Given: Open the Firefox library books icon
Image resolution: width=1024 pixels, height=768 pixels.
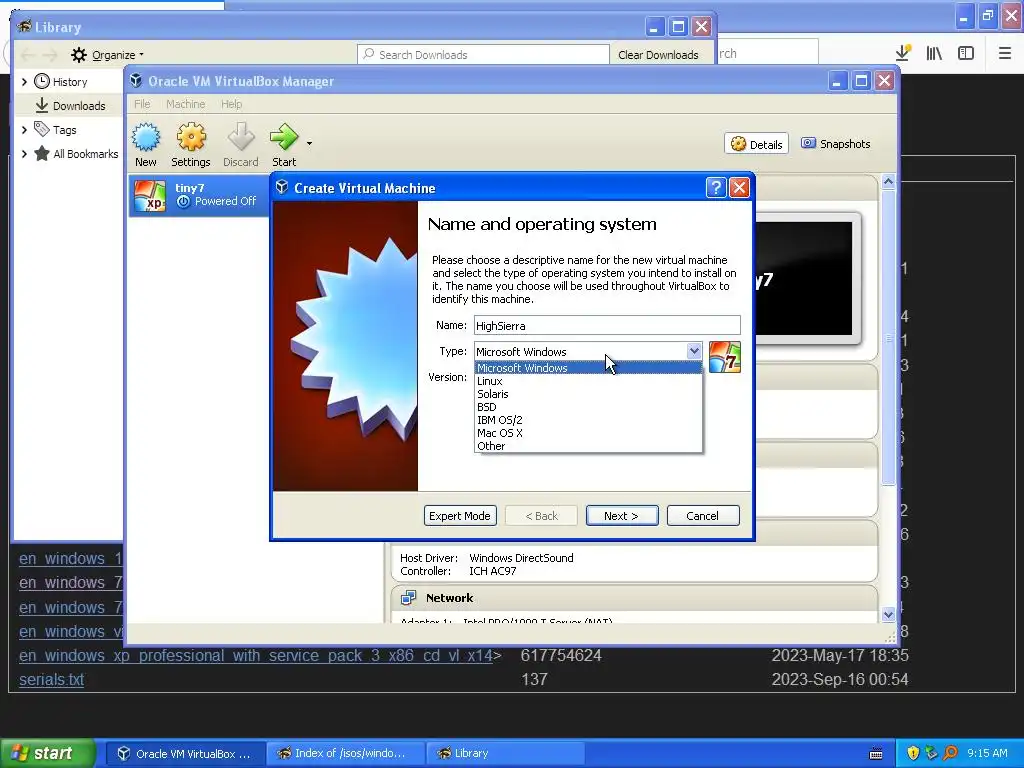Looking at the screenshot, I should point(935,54).
